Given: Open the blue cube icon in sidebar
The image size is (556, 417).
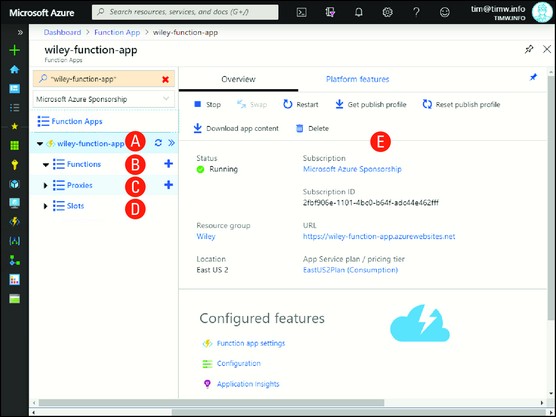Looking at the screenshot, I should coord(15,184).
